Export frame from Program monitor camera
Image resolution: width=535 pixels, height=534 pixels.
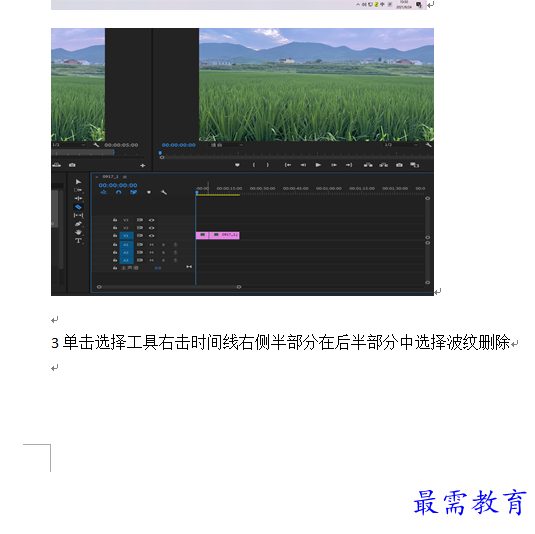click(399, 165)
